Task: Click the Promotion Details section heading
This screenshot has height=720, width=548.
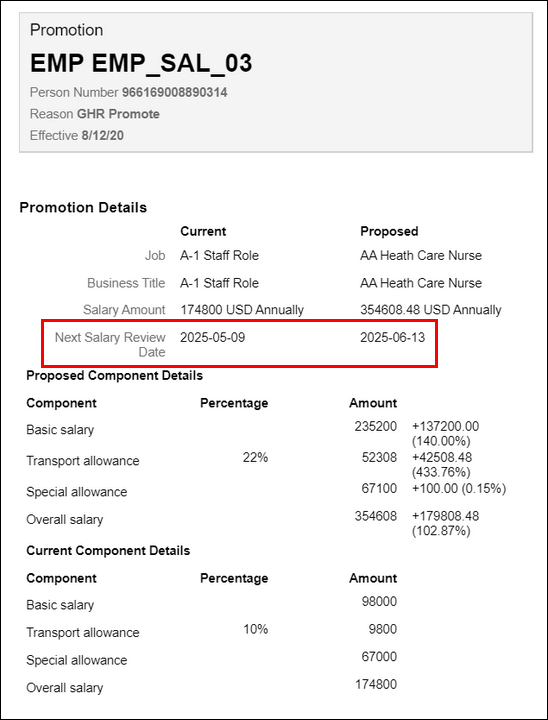Action: pos(83,208)
